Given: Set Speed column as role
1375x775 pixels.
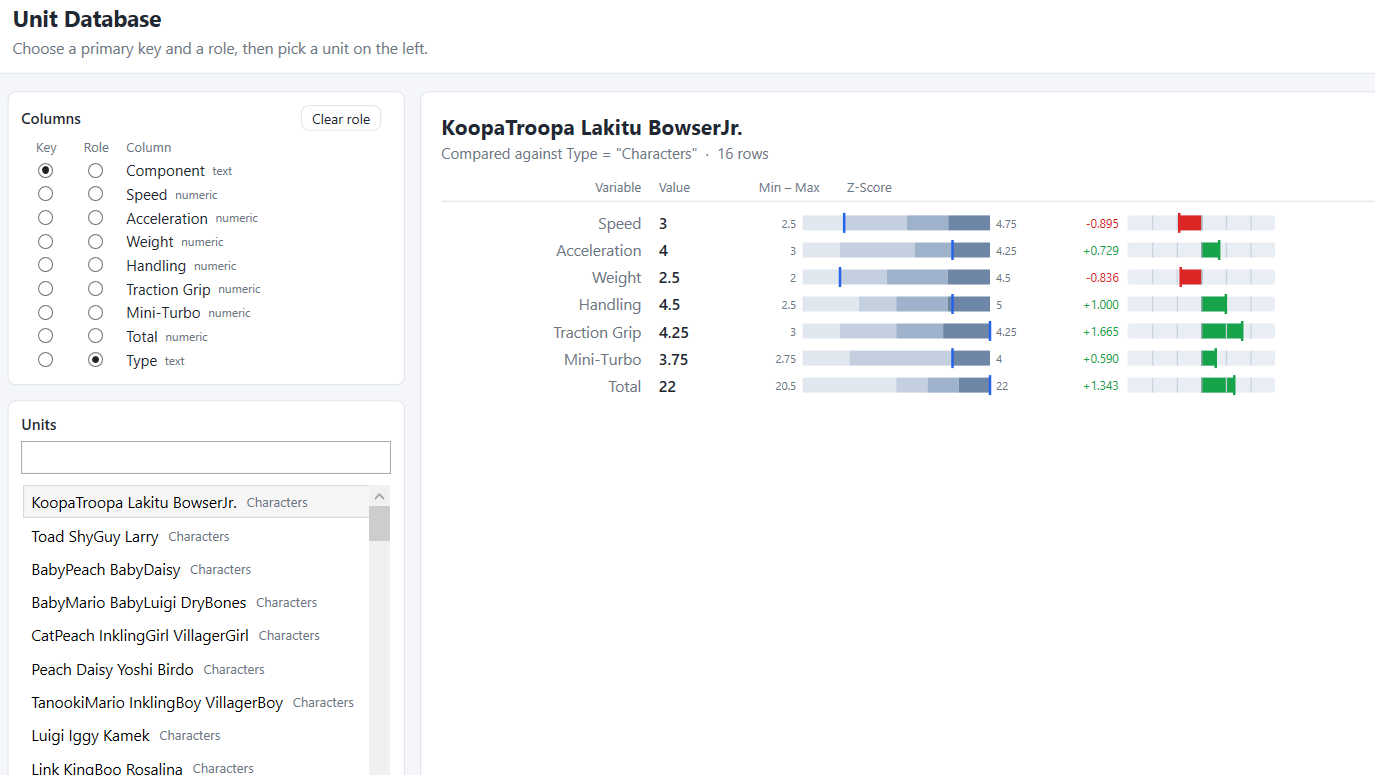Looking at the screenshot, I should 95,194.
